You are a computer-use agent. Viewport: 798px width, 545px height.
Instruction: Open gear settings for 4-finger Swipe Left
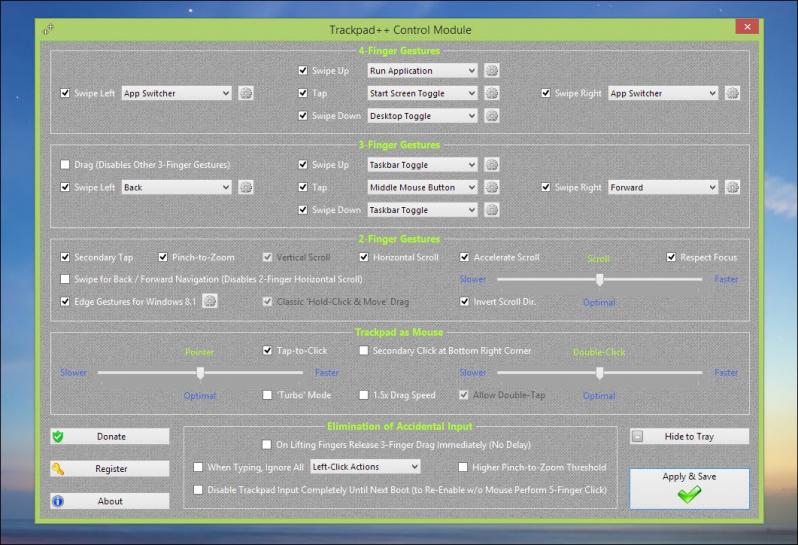(x=245, y=93)
